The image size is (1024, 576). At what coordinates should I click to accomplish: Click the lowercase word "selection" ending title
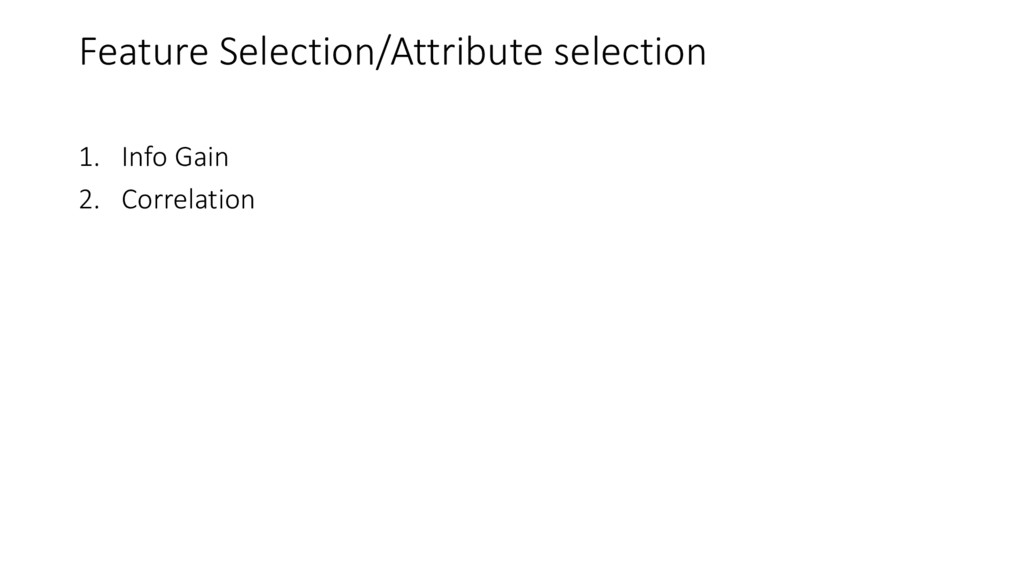(630, 52)
